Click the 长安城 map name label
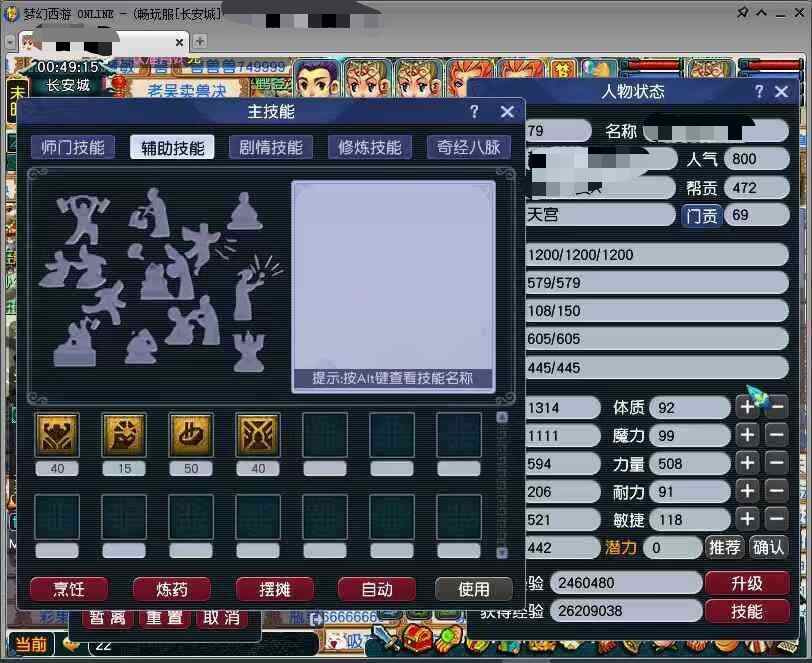812x663 pixels. pos(68,85)
